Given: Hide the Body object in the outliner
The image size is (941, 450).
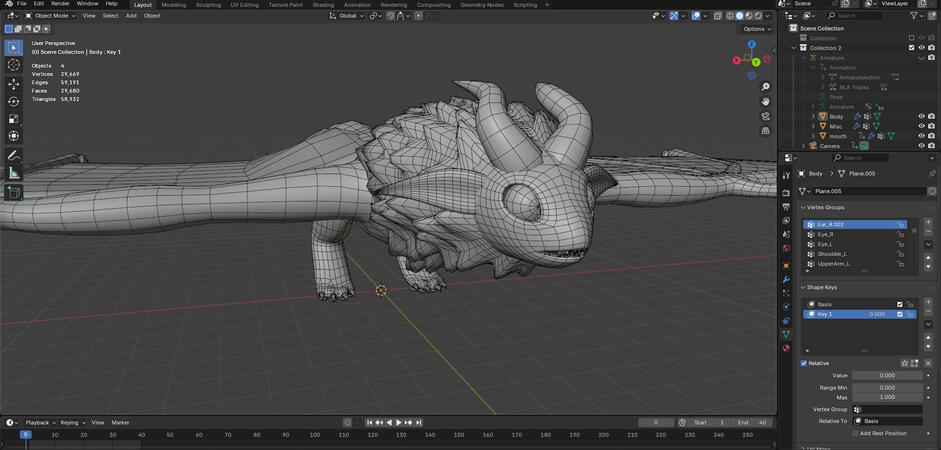Looking at the screenshot, I should pos(921,116).
